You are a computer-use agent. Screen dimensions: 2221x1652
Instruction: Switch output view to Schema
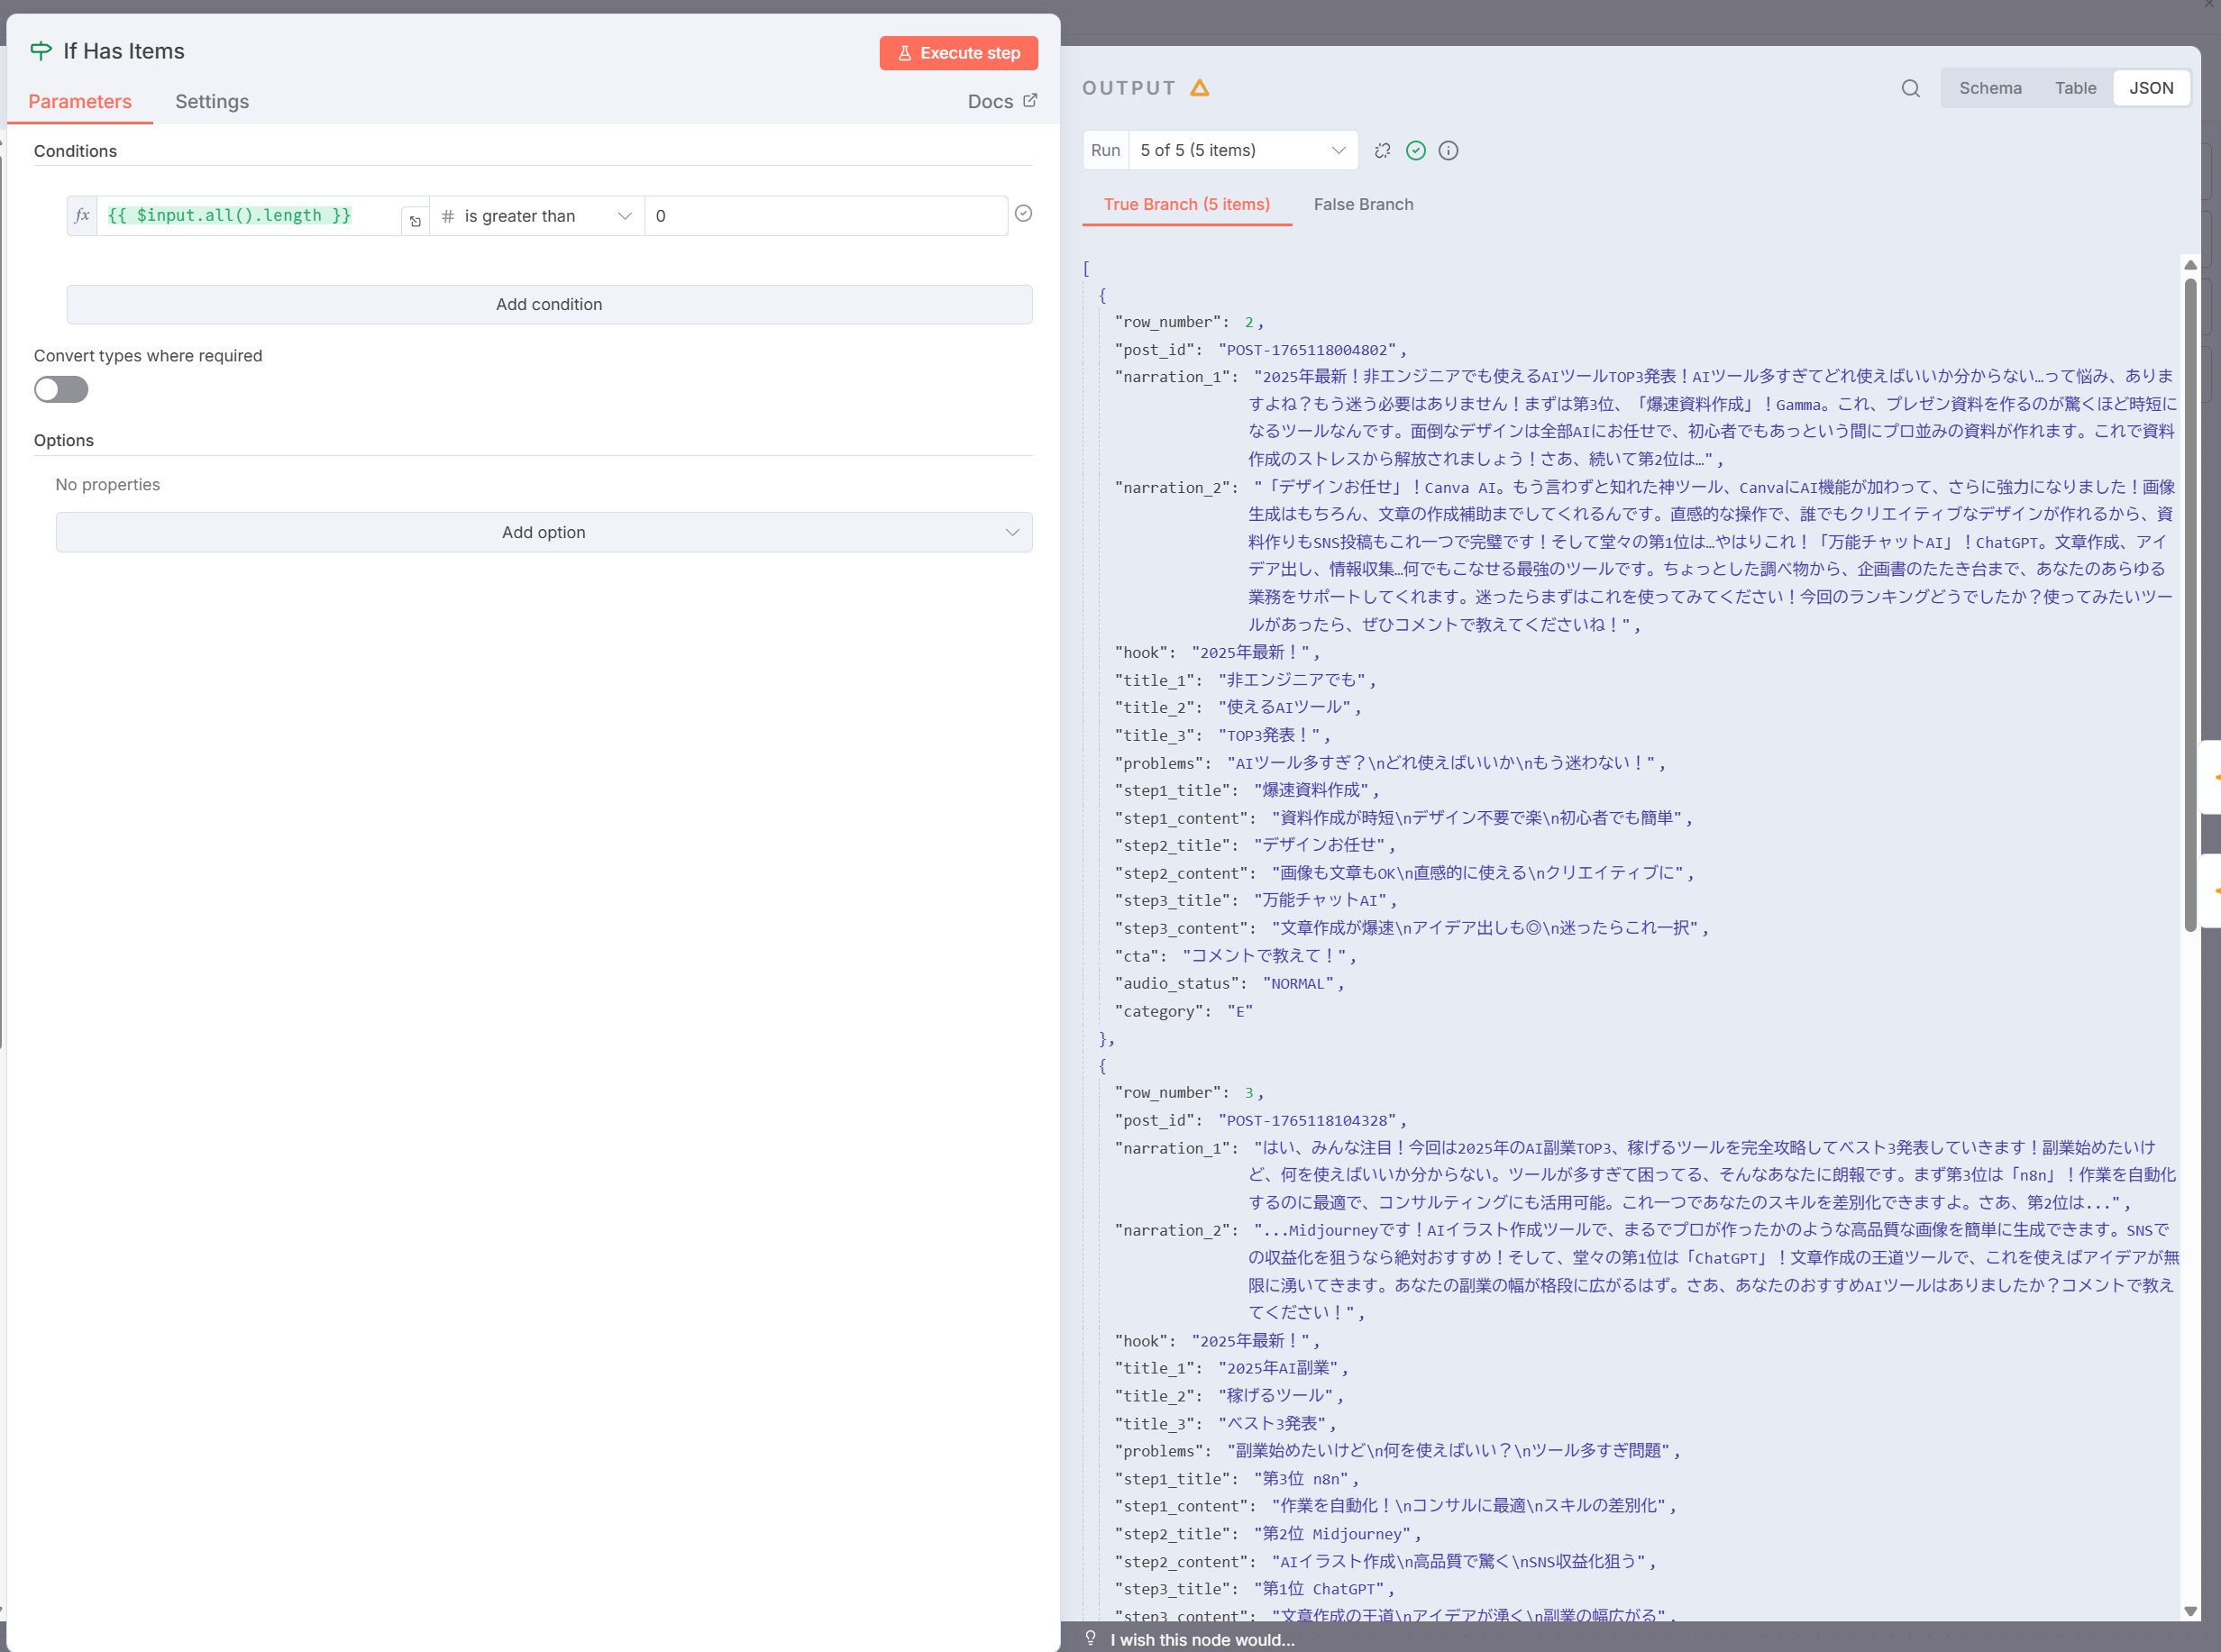pyautogui.click(x=1989, y=88)
